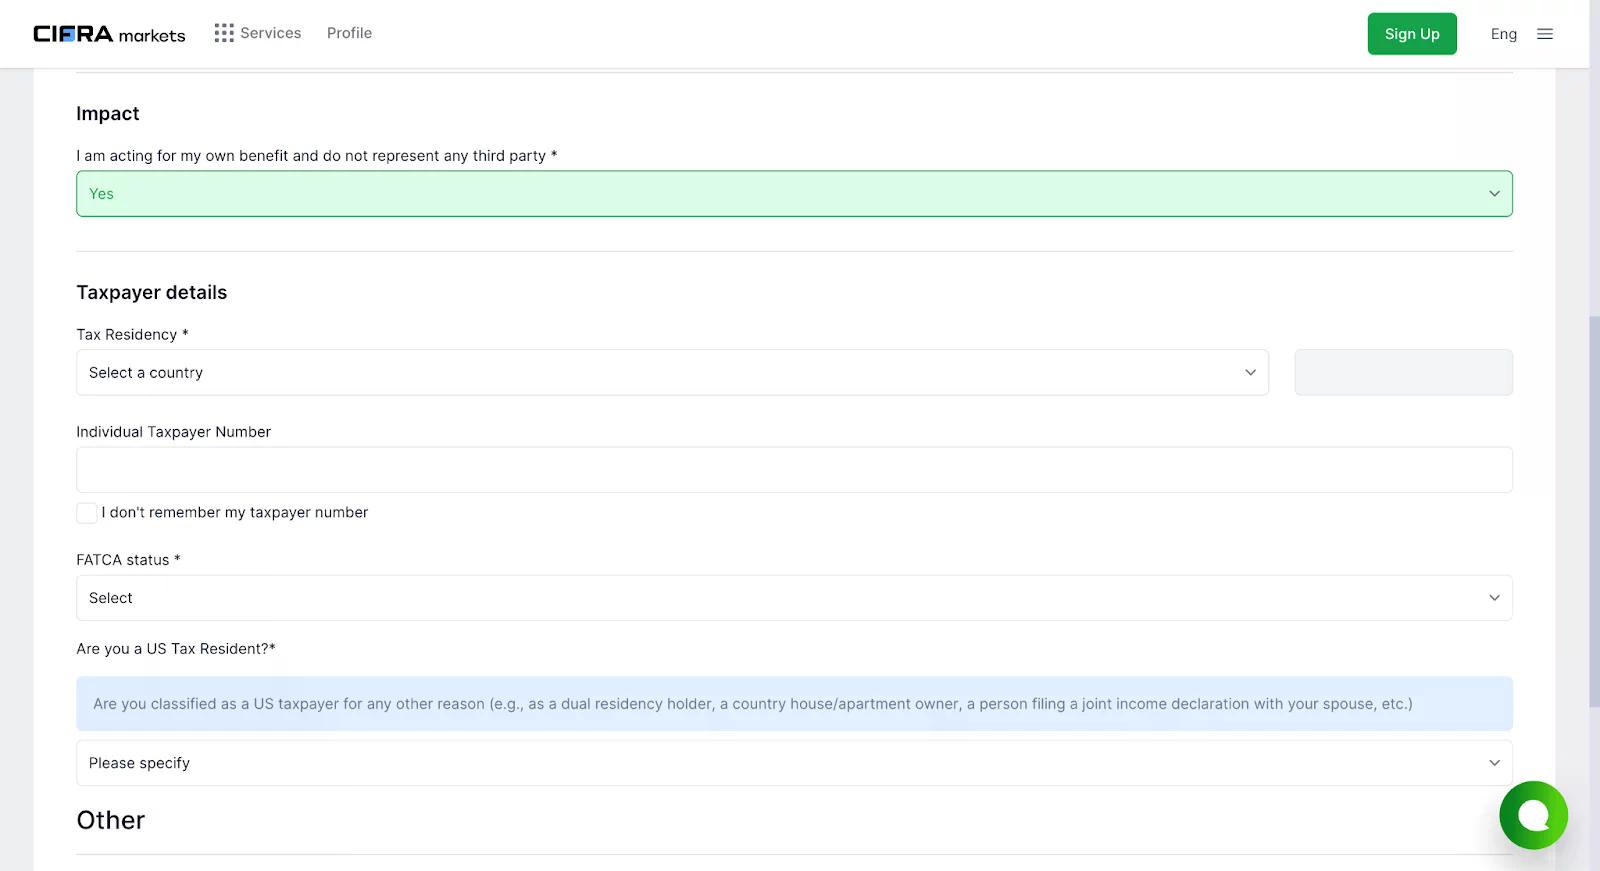Screen dimensions: 1600x871
Task: Click the chevron arrow in FATCA status field
Action: pyautogui.click(x=1494, y=598)
